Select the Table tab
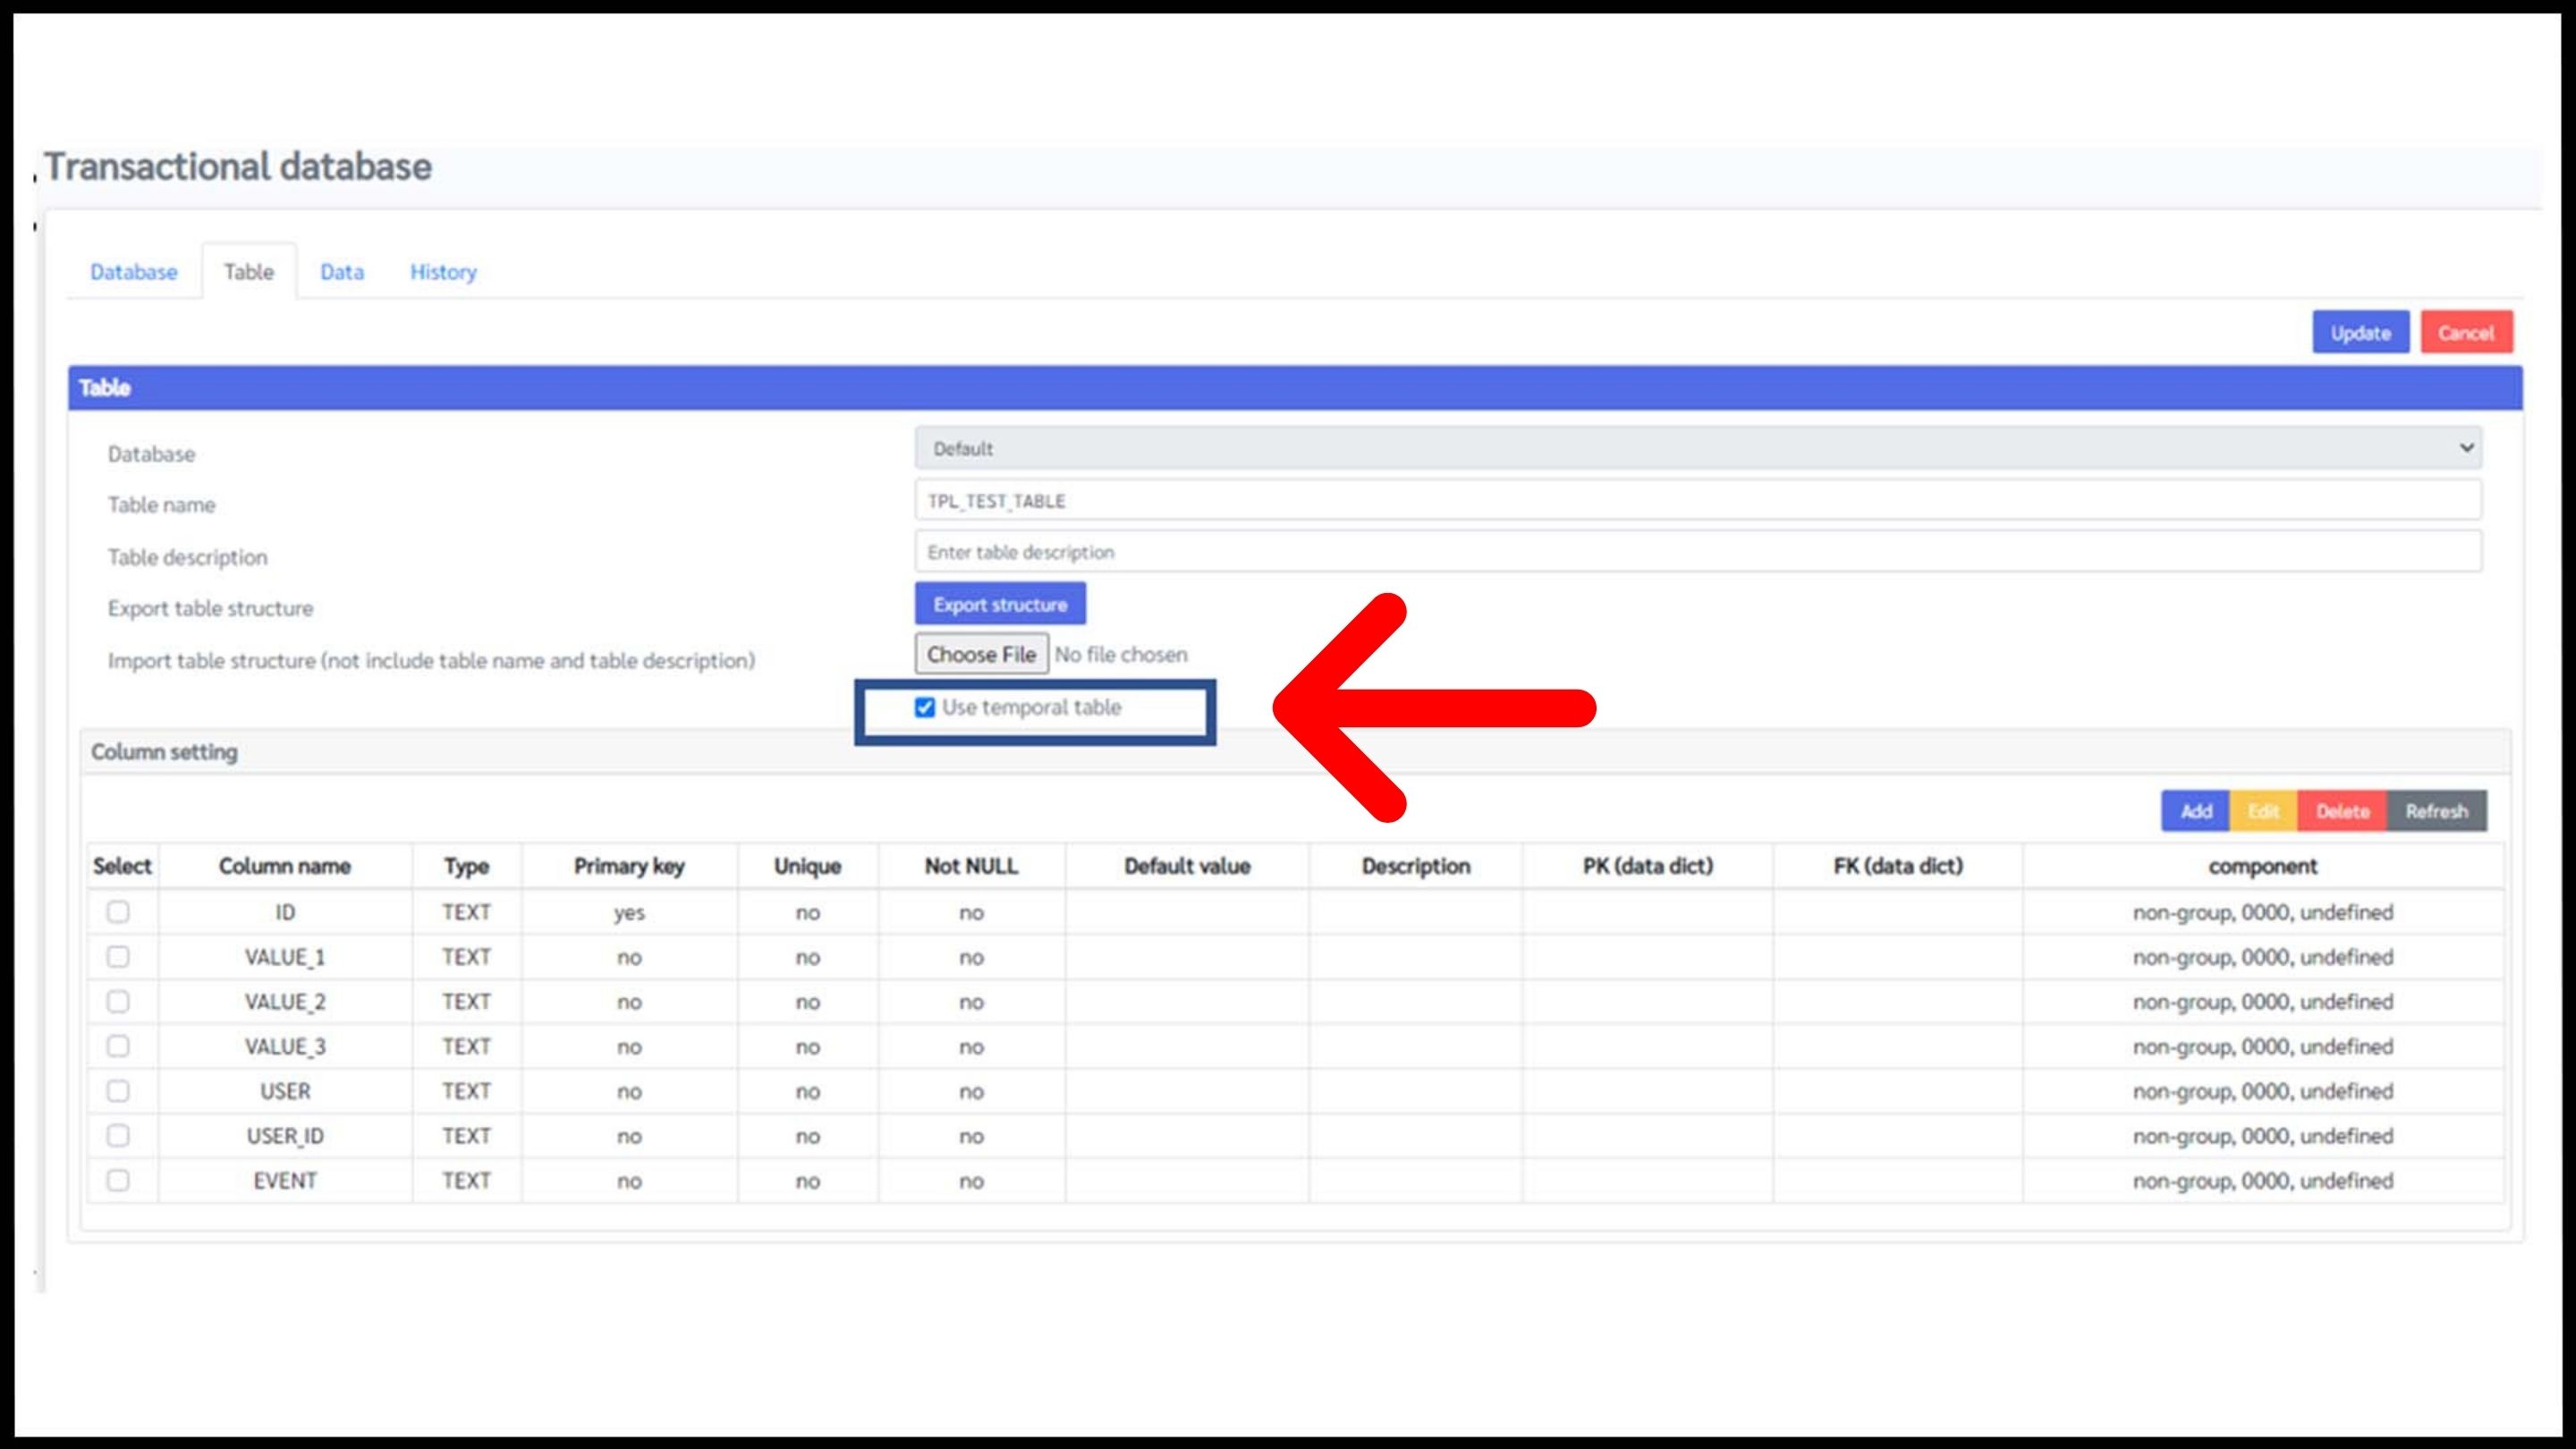 pyautogui.click(x=248, y=272)
